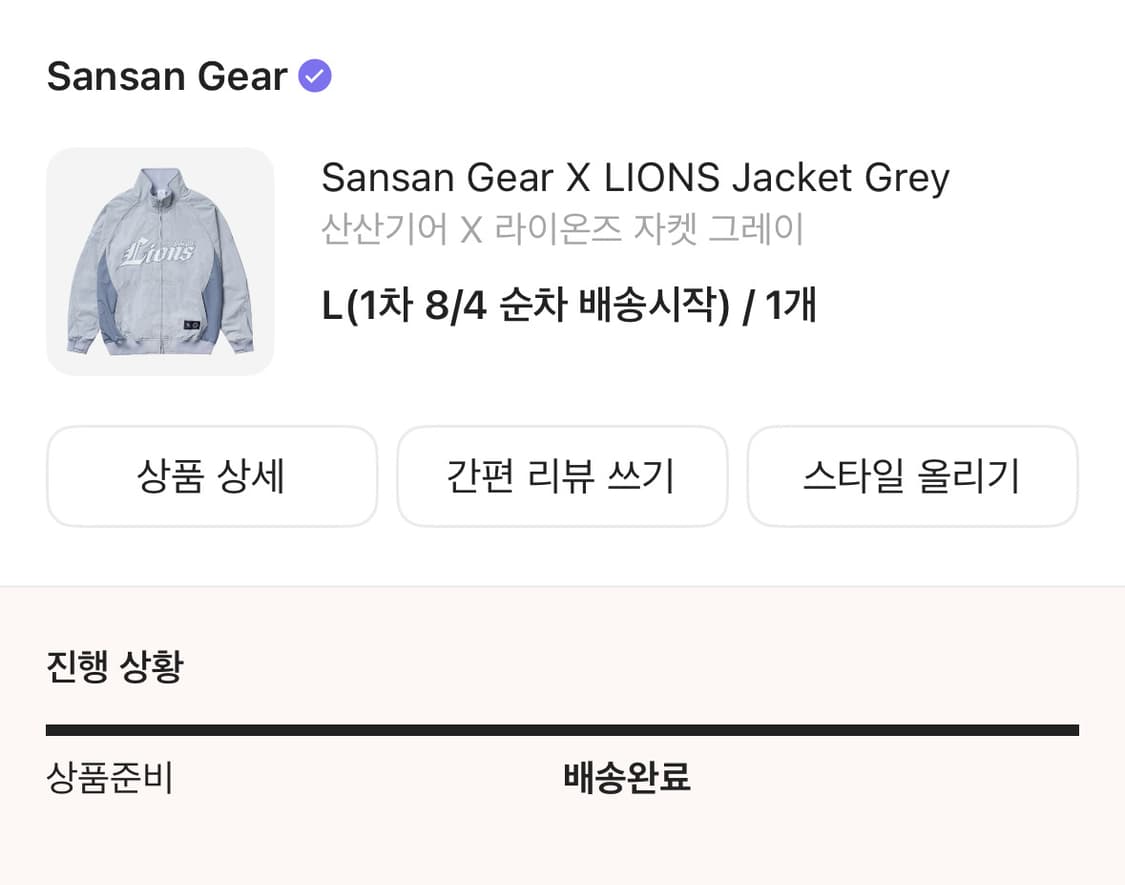Viewport: 1125px width, 885px height.
Task: Tap the 간편 리뷰 쓰기 button
Action: (562, 476)
